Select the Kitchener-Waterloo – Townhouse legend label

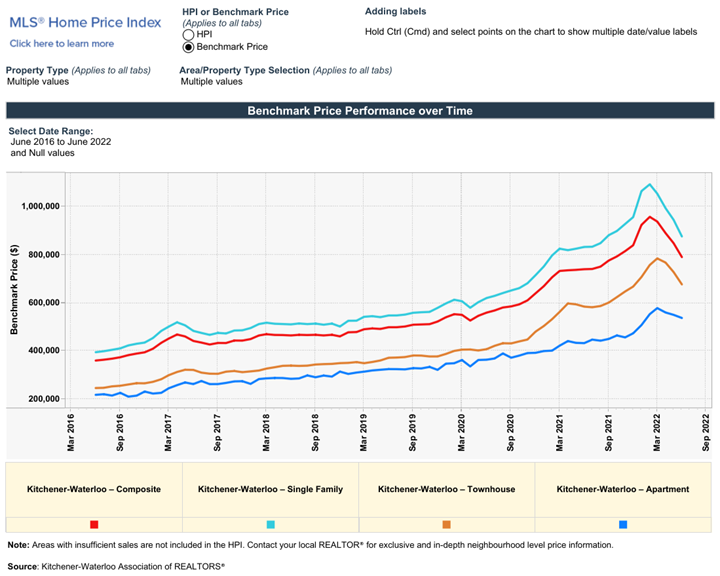point(446,489)
